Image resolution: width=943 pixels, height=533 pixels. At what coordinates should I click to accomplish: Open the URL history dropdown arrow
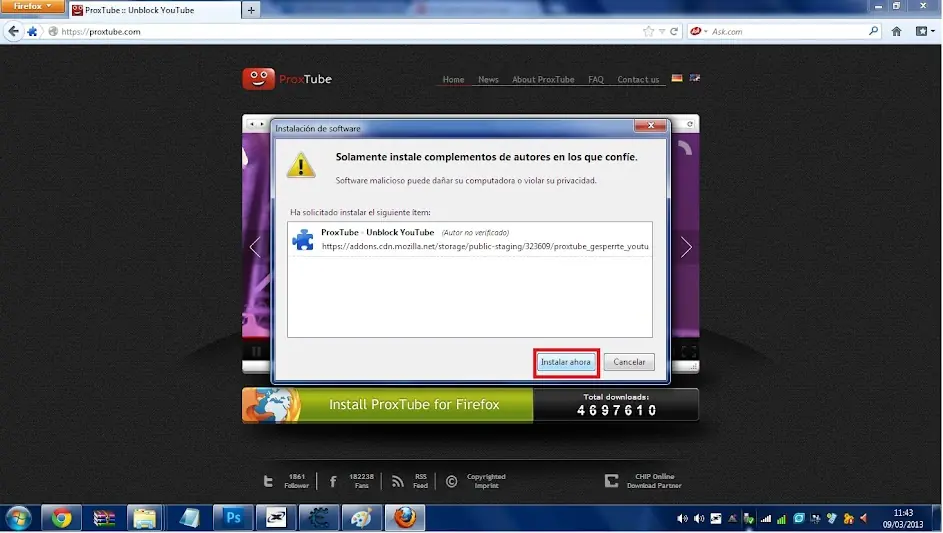pyautogui.click(x=662, y=31)
